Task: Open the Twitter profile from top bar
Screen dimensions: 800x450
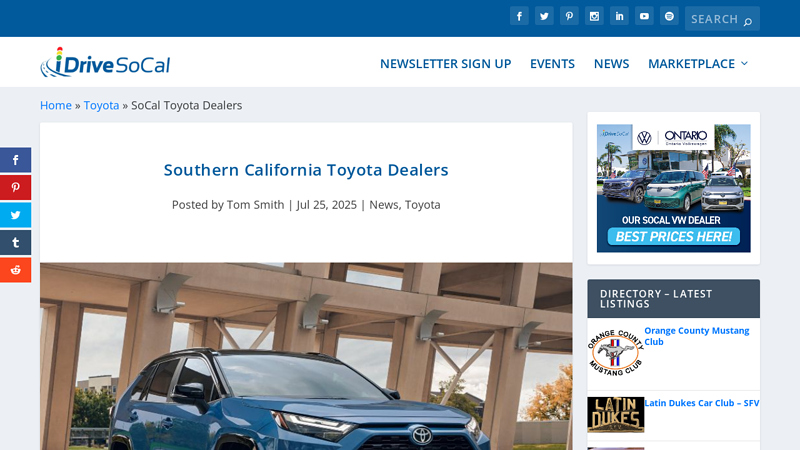Action: pyautogui.click(x=544, y=16)
